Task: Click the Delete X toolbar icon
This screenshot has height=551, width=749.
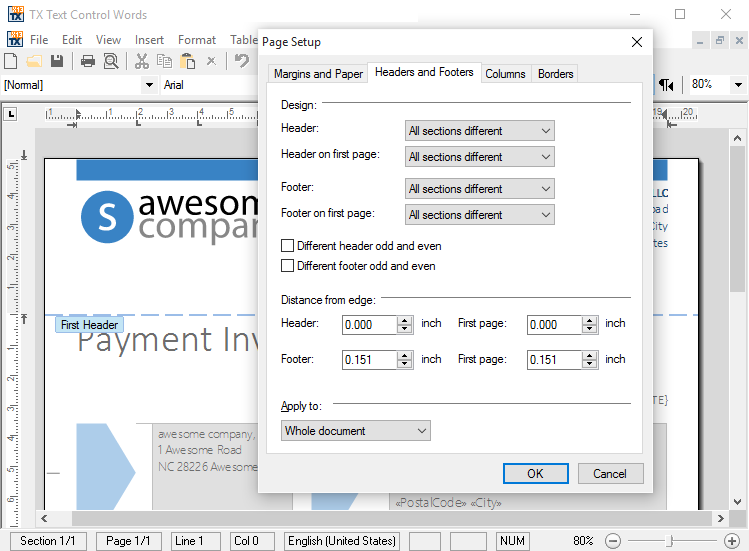Action: [x=211, y=61]
